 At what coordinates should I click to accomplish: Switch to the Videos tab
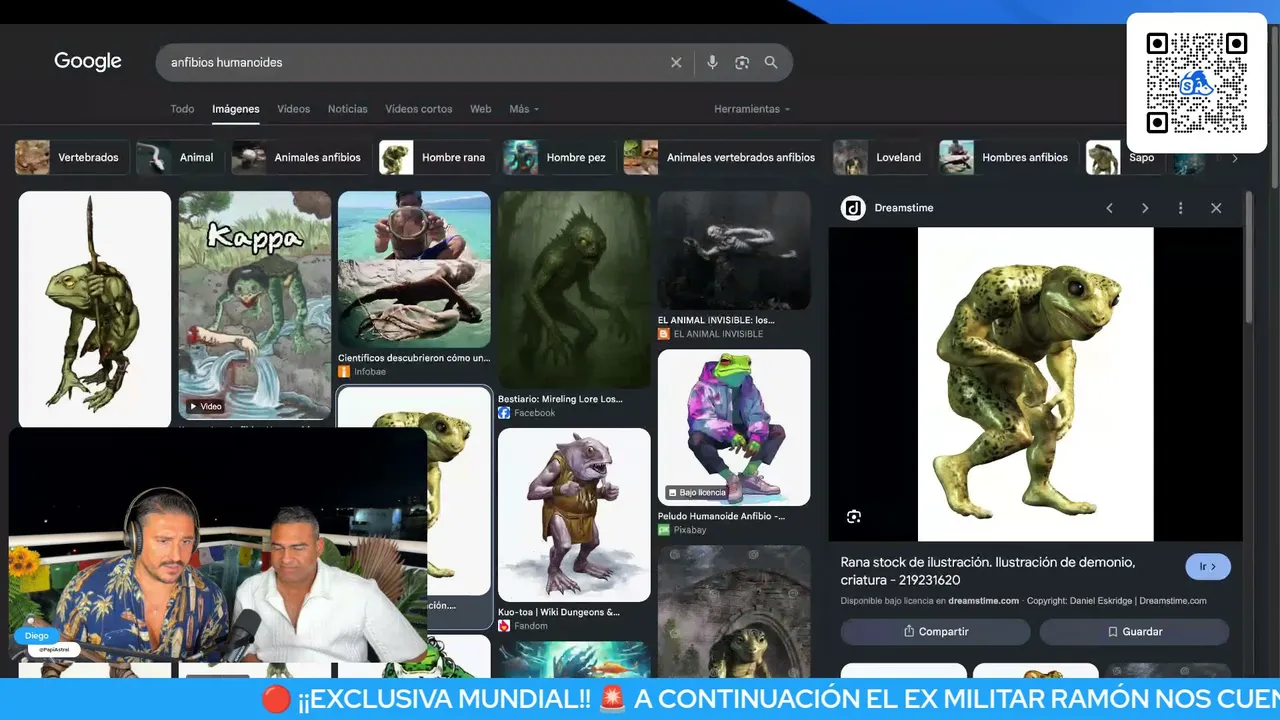point(294,109)
